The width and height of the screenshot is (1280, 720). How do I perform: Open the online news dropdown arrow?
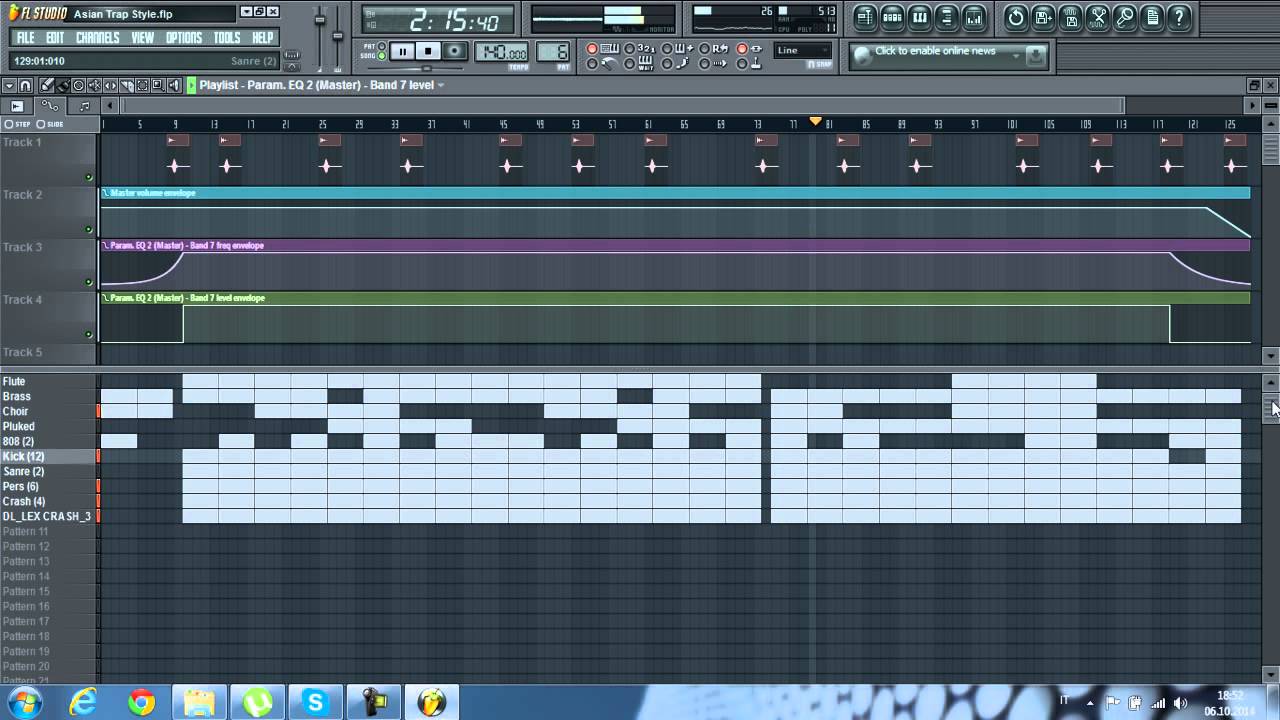[1016, 56]
